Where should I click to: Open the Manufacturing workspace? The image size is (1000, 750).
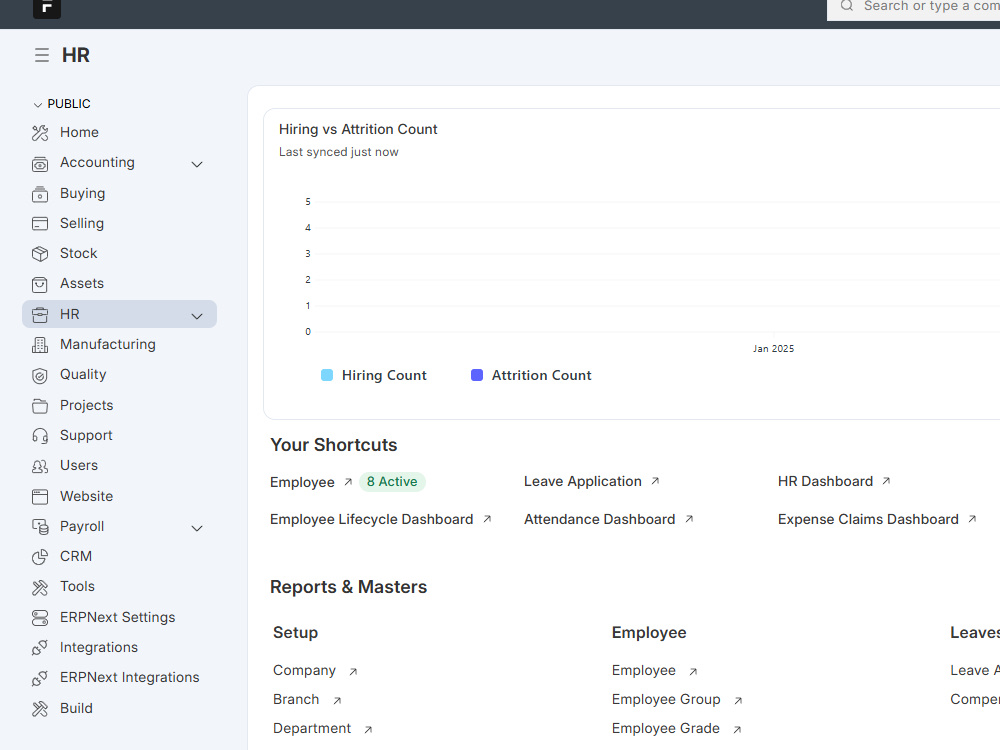108,344
